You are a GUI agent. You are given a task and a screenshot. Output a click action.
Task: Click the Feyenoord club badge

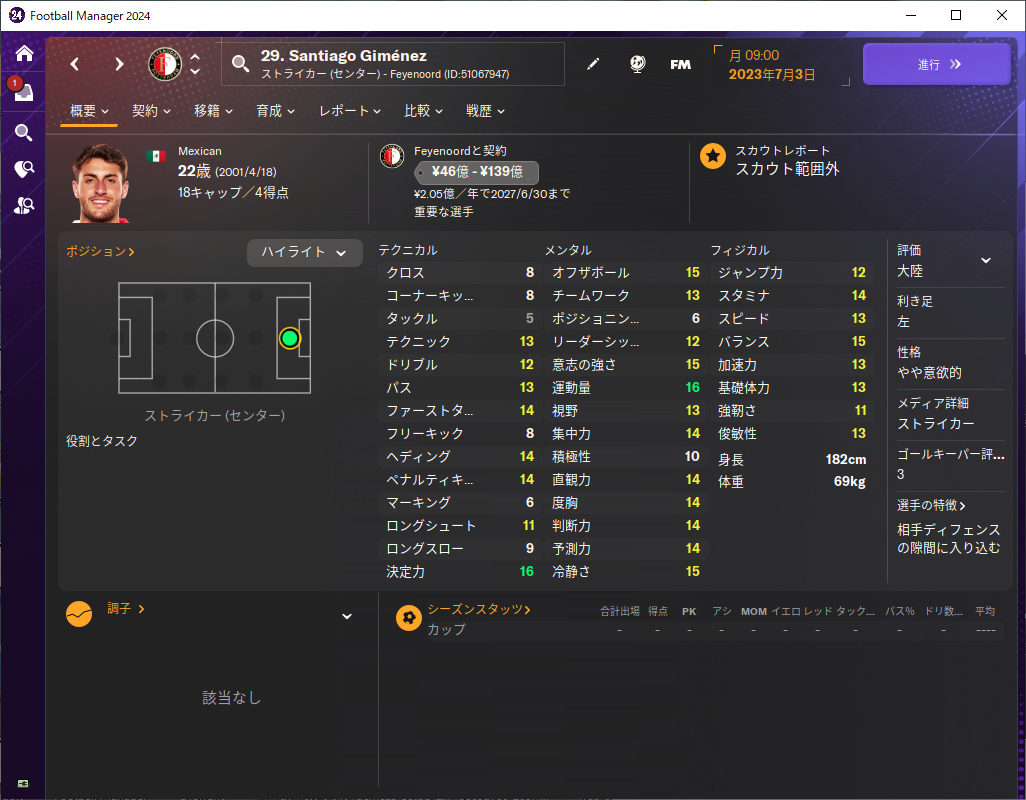coord(164,64)
